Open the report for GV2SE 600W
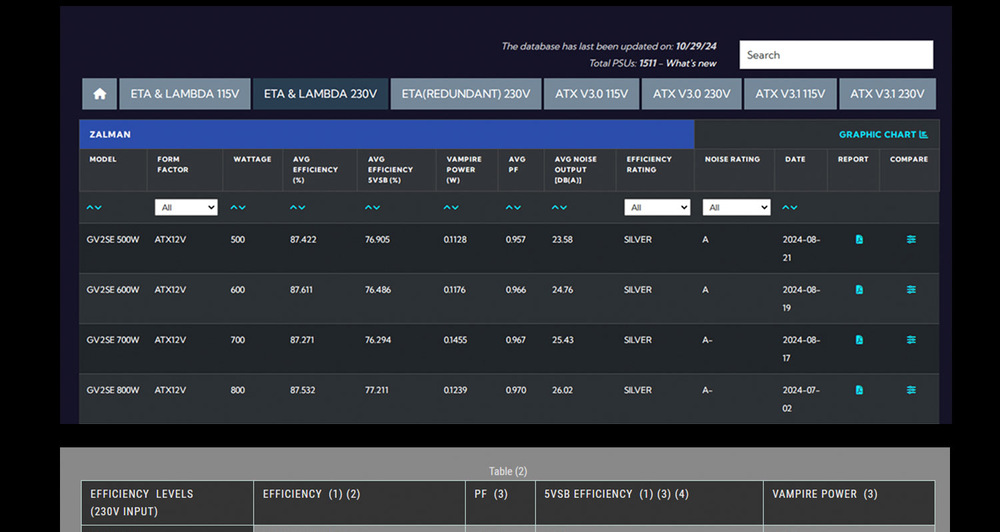 click(x=859, y=290)
